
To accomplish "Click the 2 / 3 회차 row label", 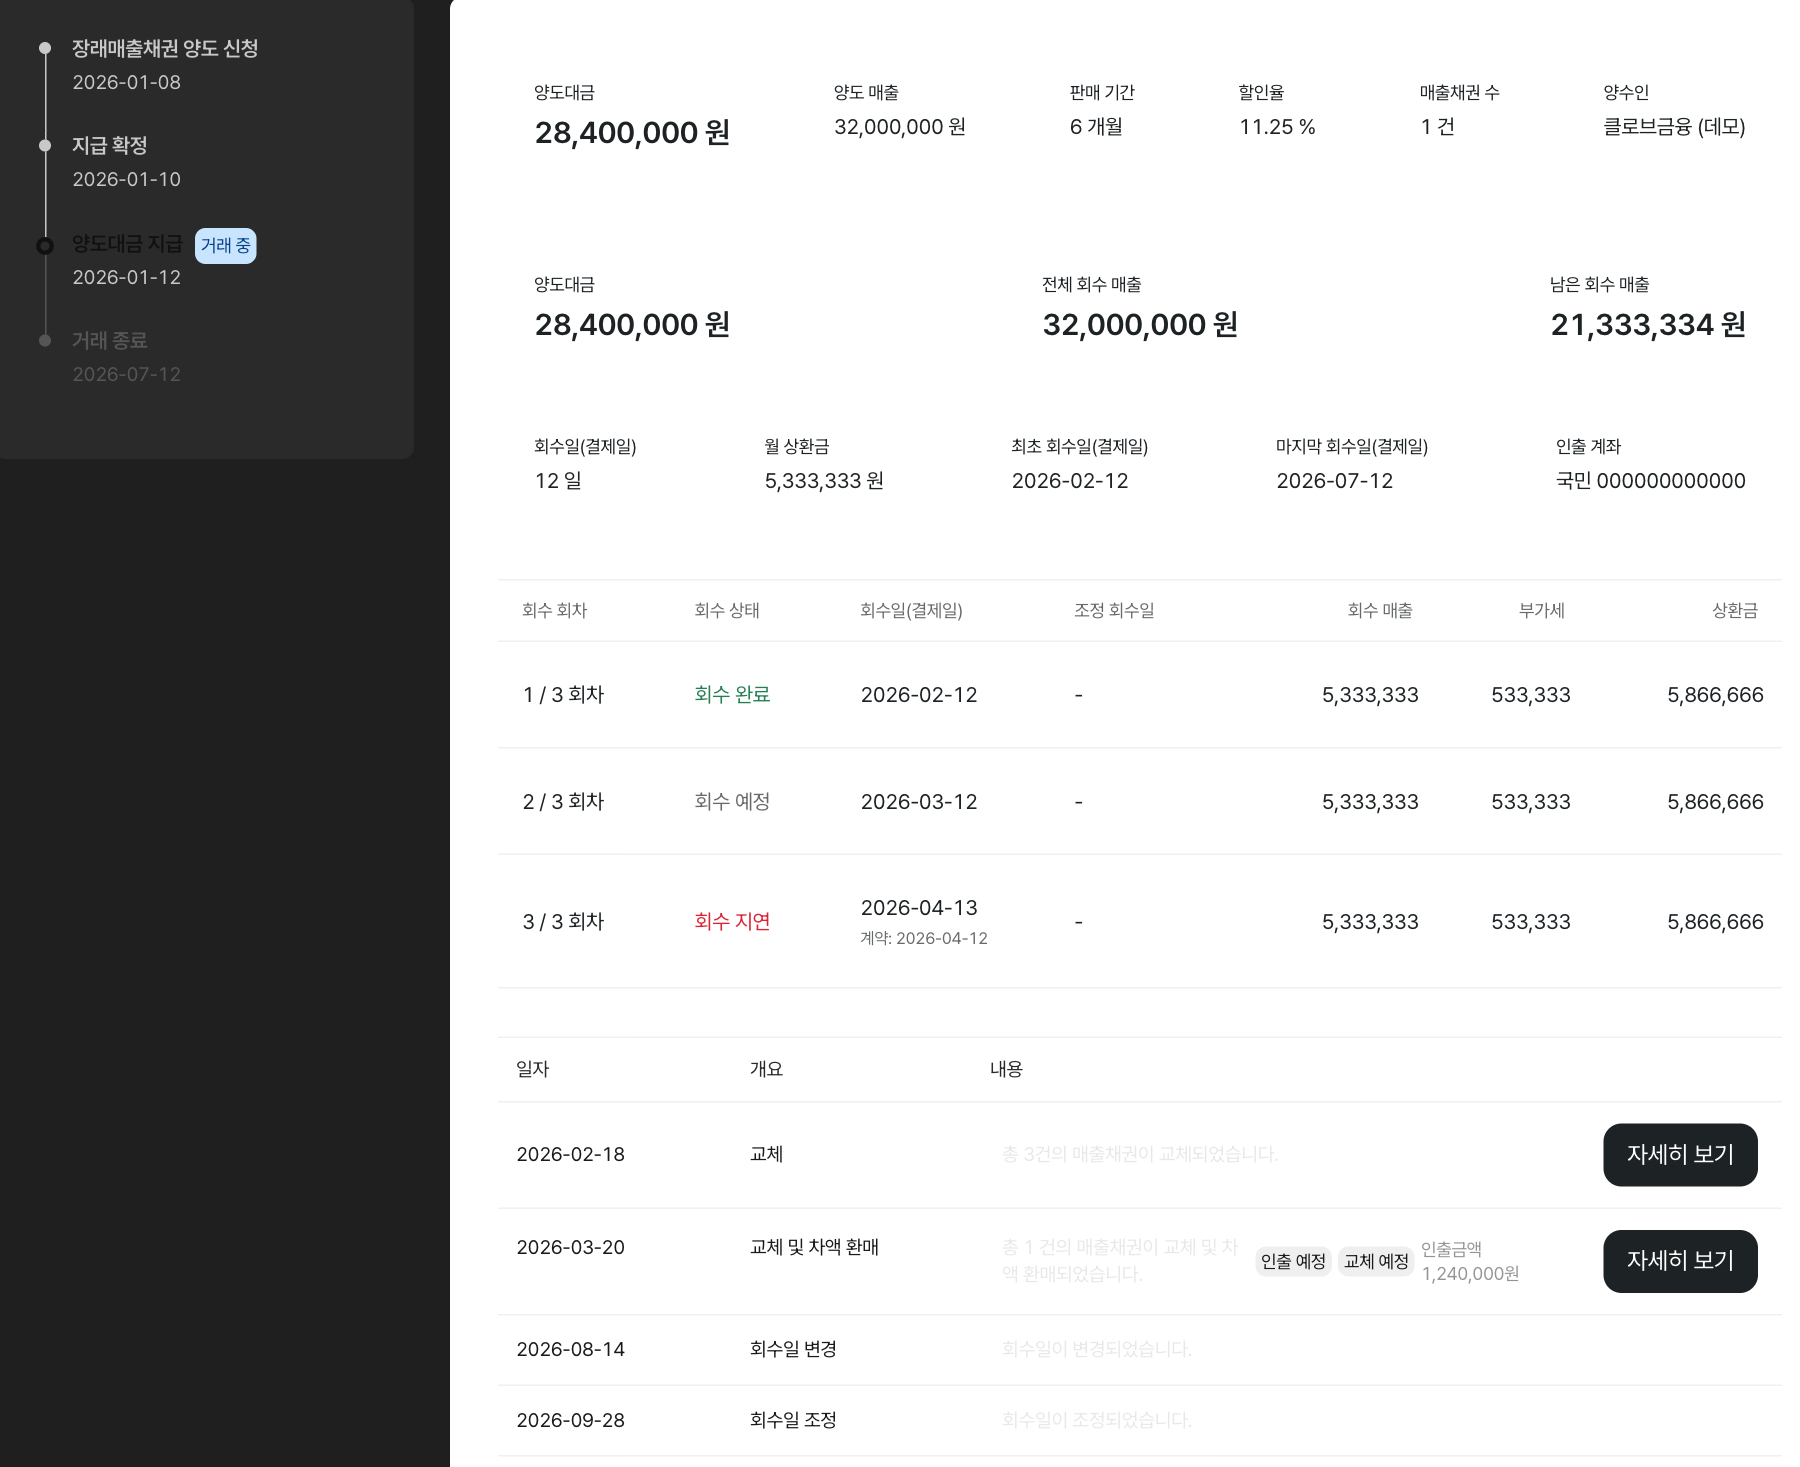I will click(x=563, y=802).
